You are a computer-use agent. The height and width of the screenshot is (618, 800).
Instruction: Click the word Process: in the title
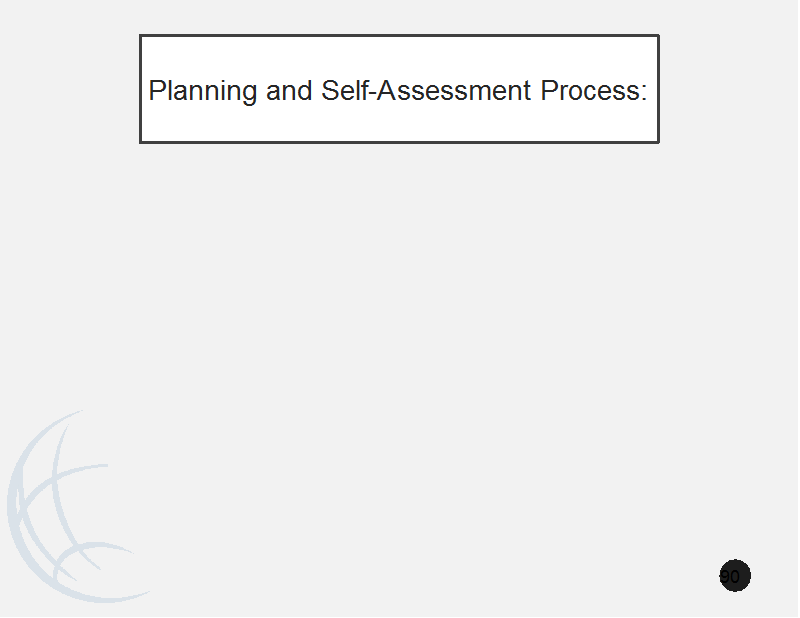(x=594, y=90)
